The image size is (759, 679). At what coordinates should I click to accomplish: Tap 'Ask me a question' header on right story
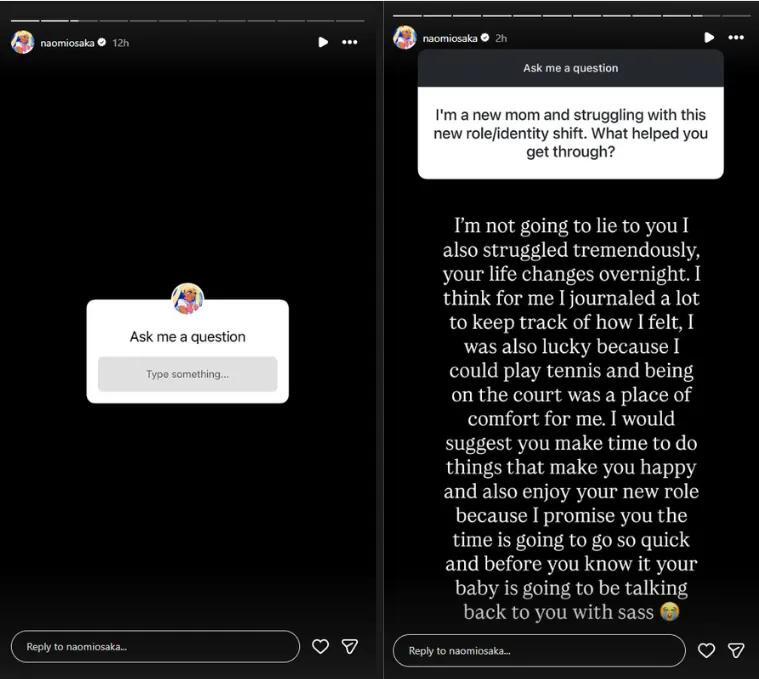[x=571, y=68]
